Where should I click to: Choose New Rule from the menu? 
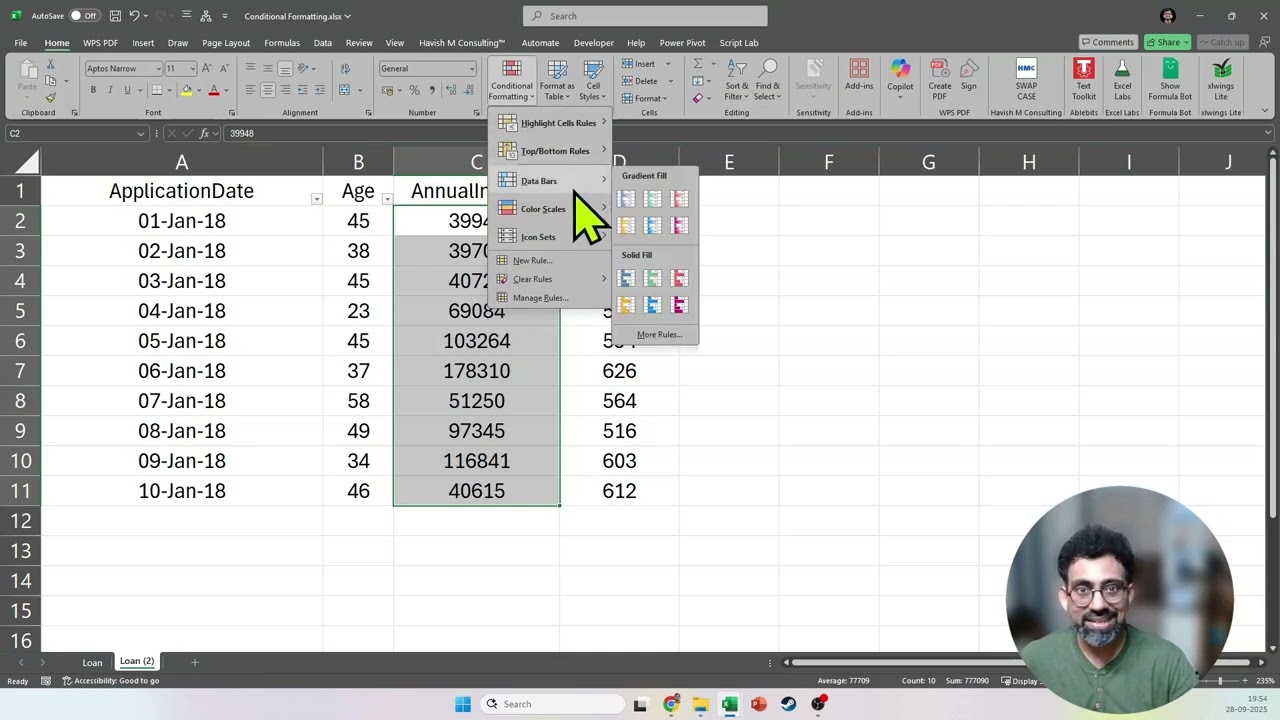pos(552,260)
